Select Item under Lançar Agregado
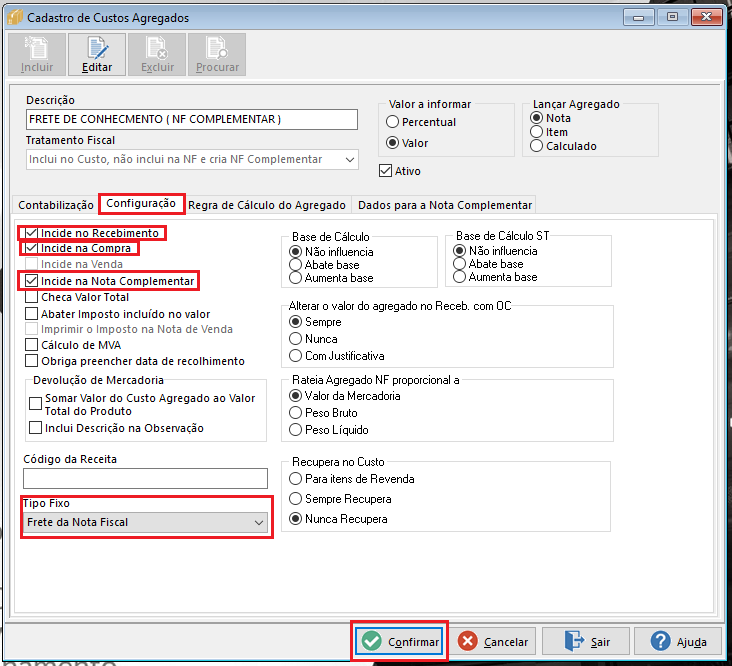This screenshot has height=666, width=732. pyautogui.click(x=549, y=132)
